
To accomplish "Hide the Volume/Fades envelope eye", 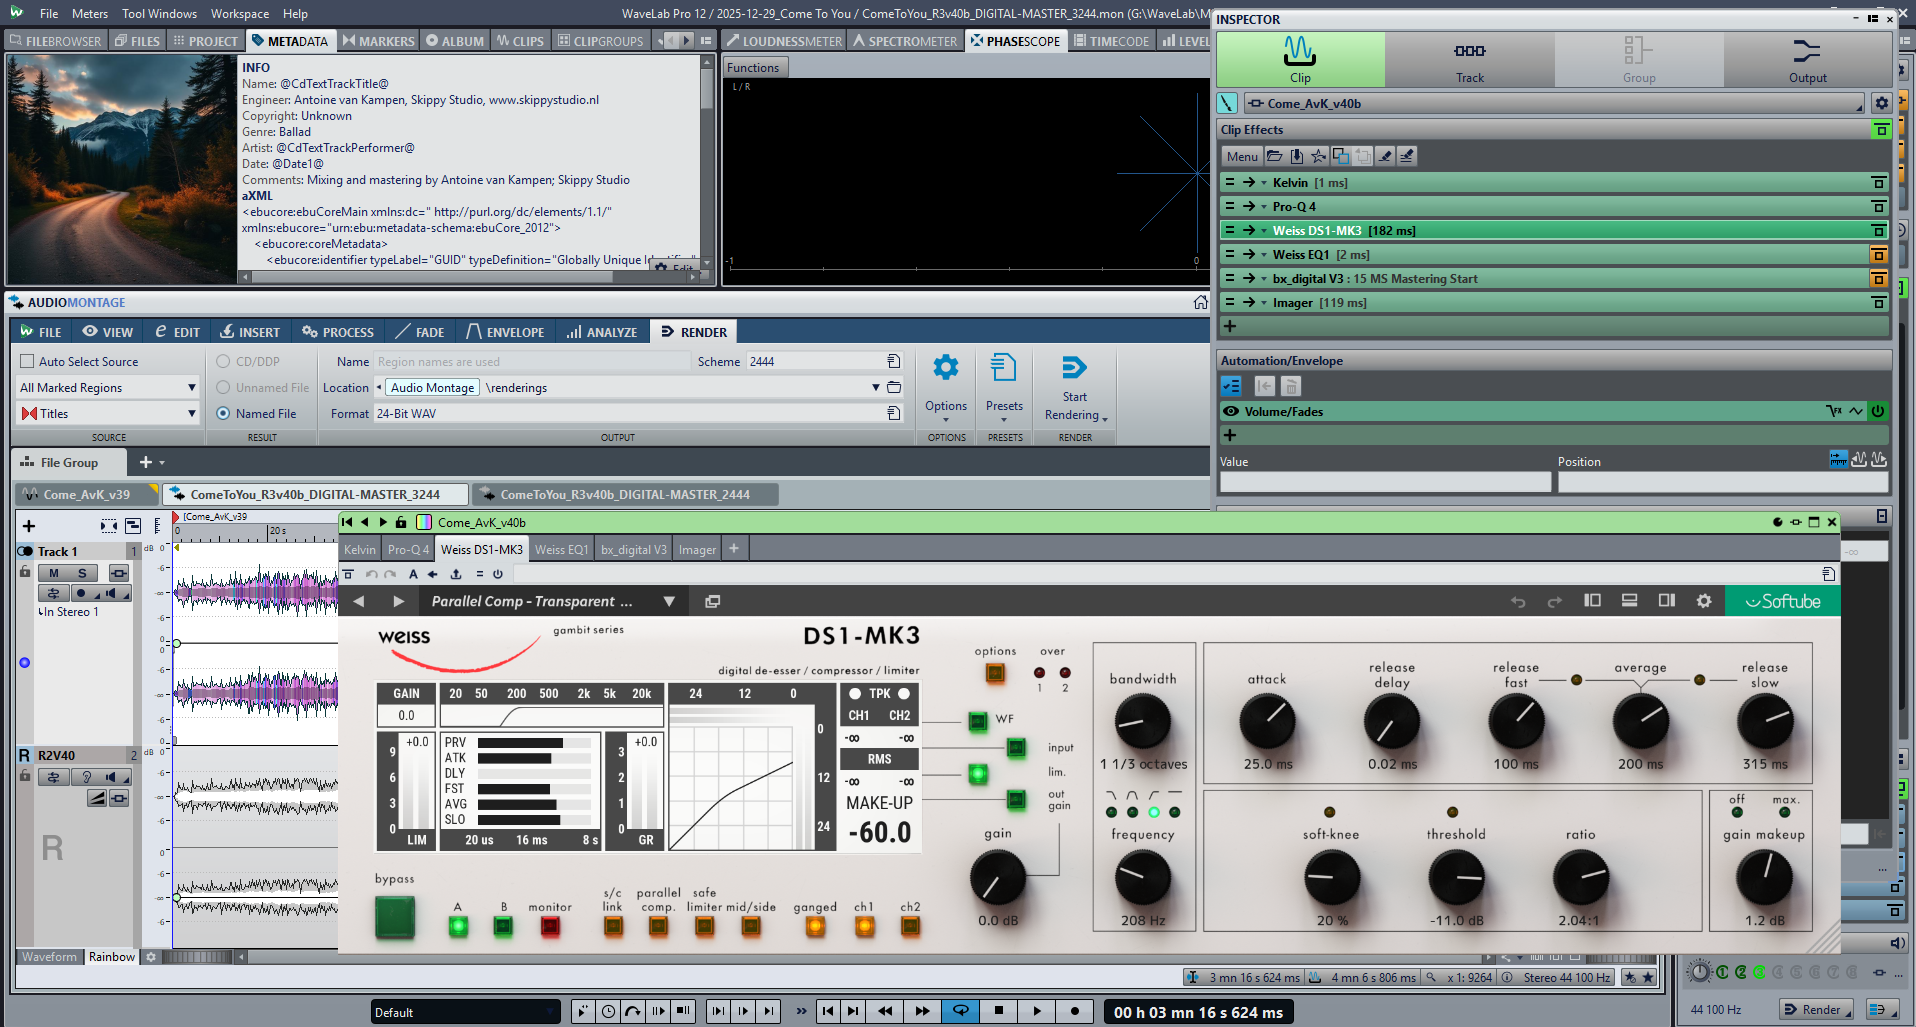I will coord(1231,411).
